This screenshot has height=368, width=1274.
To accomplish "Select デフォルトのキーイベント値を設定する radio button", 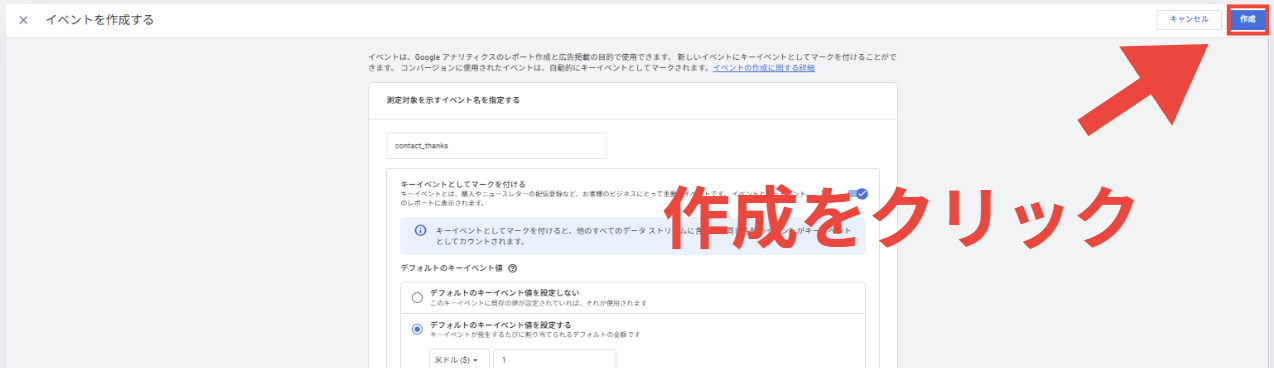I will pyautogui.click(x=417, y=328).
